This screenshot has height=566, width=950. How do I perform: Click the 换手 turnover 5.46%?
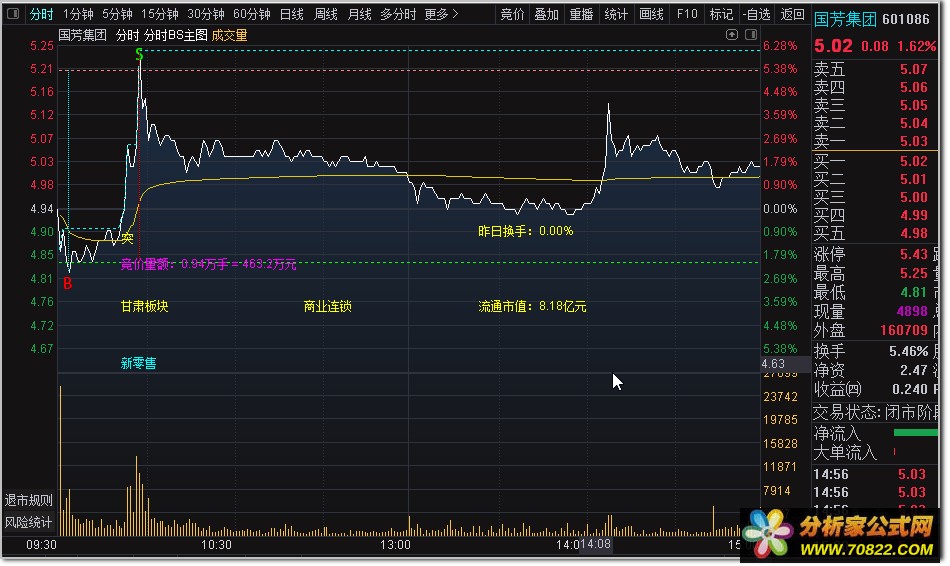click(909, 351)
